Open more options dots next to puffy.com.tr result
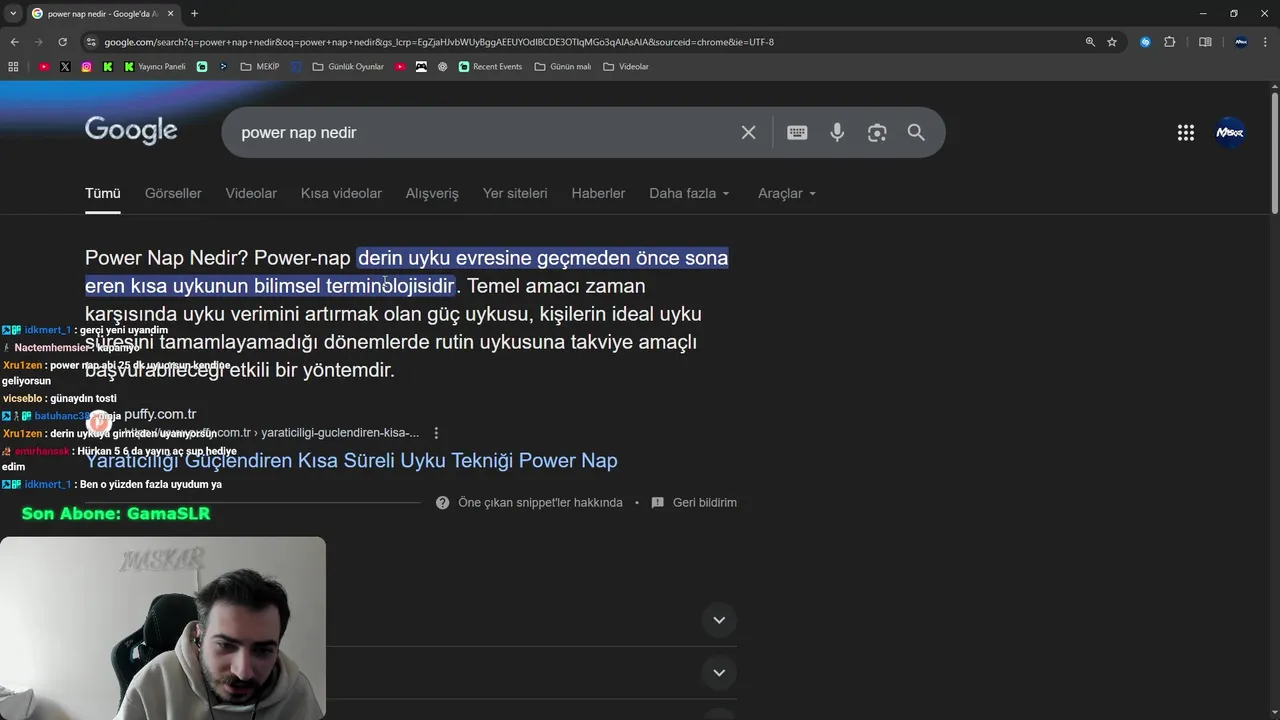Screen dimensions: 1280x720 436,433
